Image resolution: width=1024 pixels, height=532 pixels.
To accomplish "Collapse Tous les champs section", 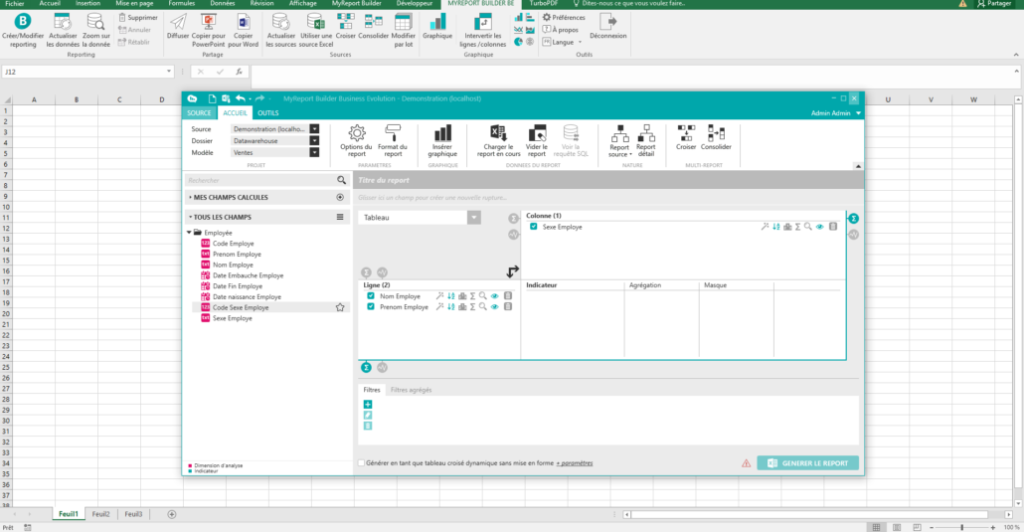I will [x=191, y=217].
